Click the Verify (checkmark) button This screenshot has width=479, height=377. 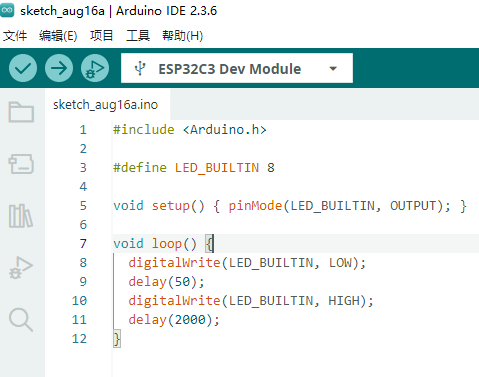(23, 68)
